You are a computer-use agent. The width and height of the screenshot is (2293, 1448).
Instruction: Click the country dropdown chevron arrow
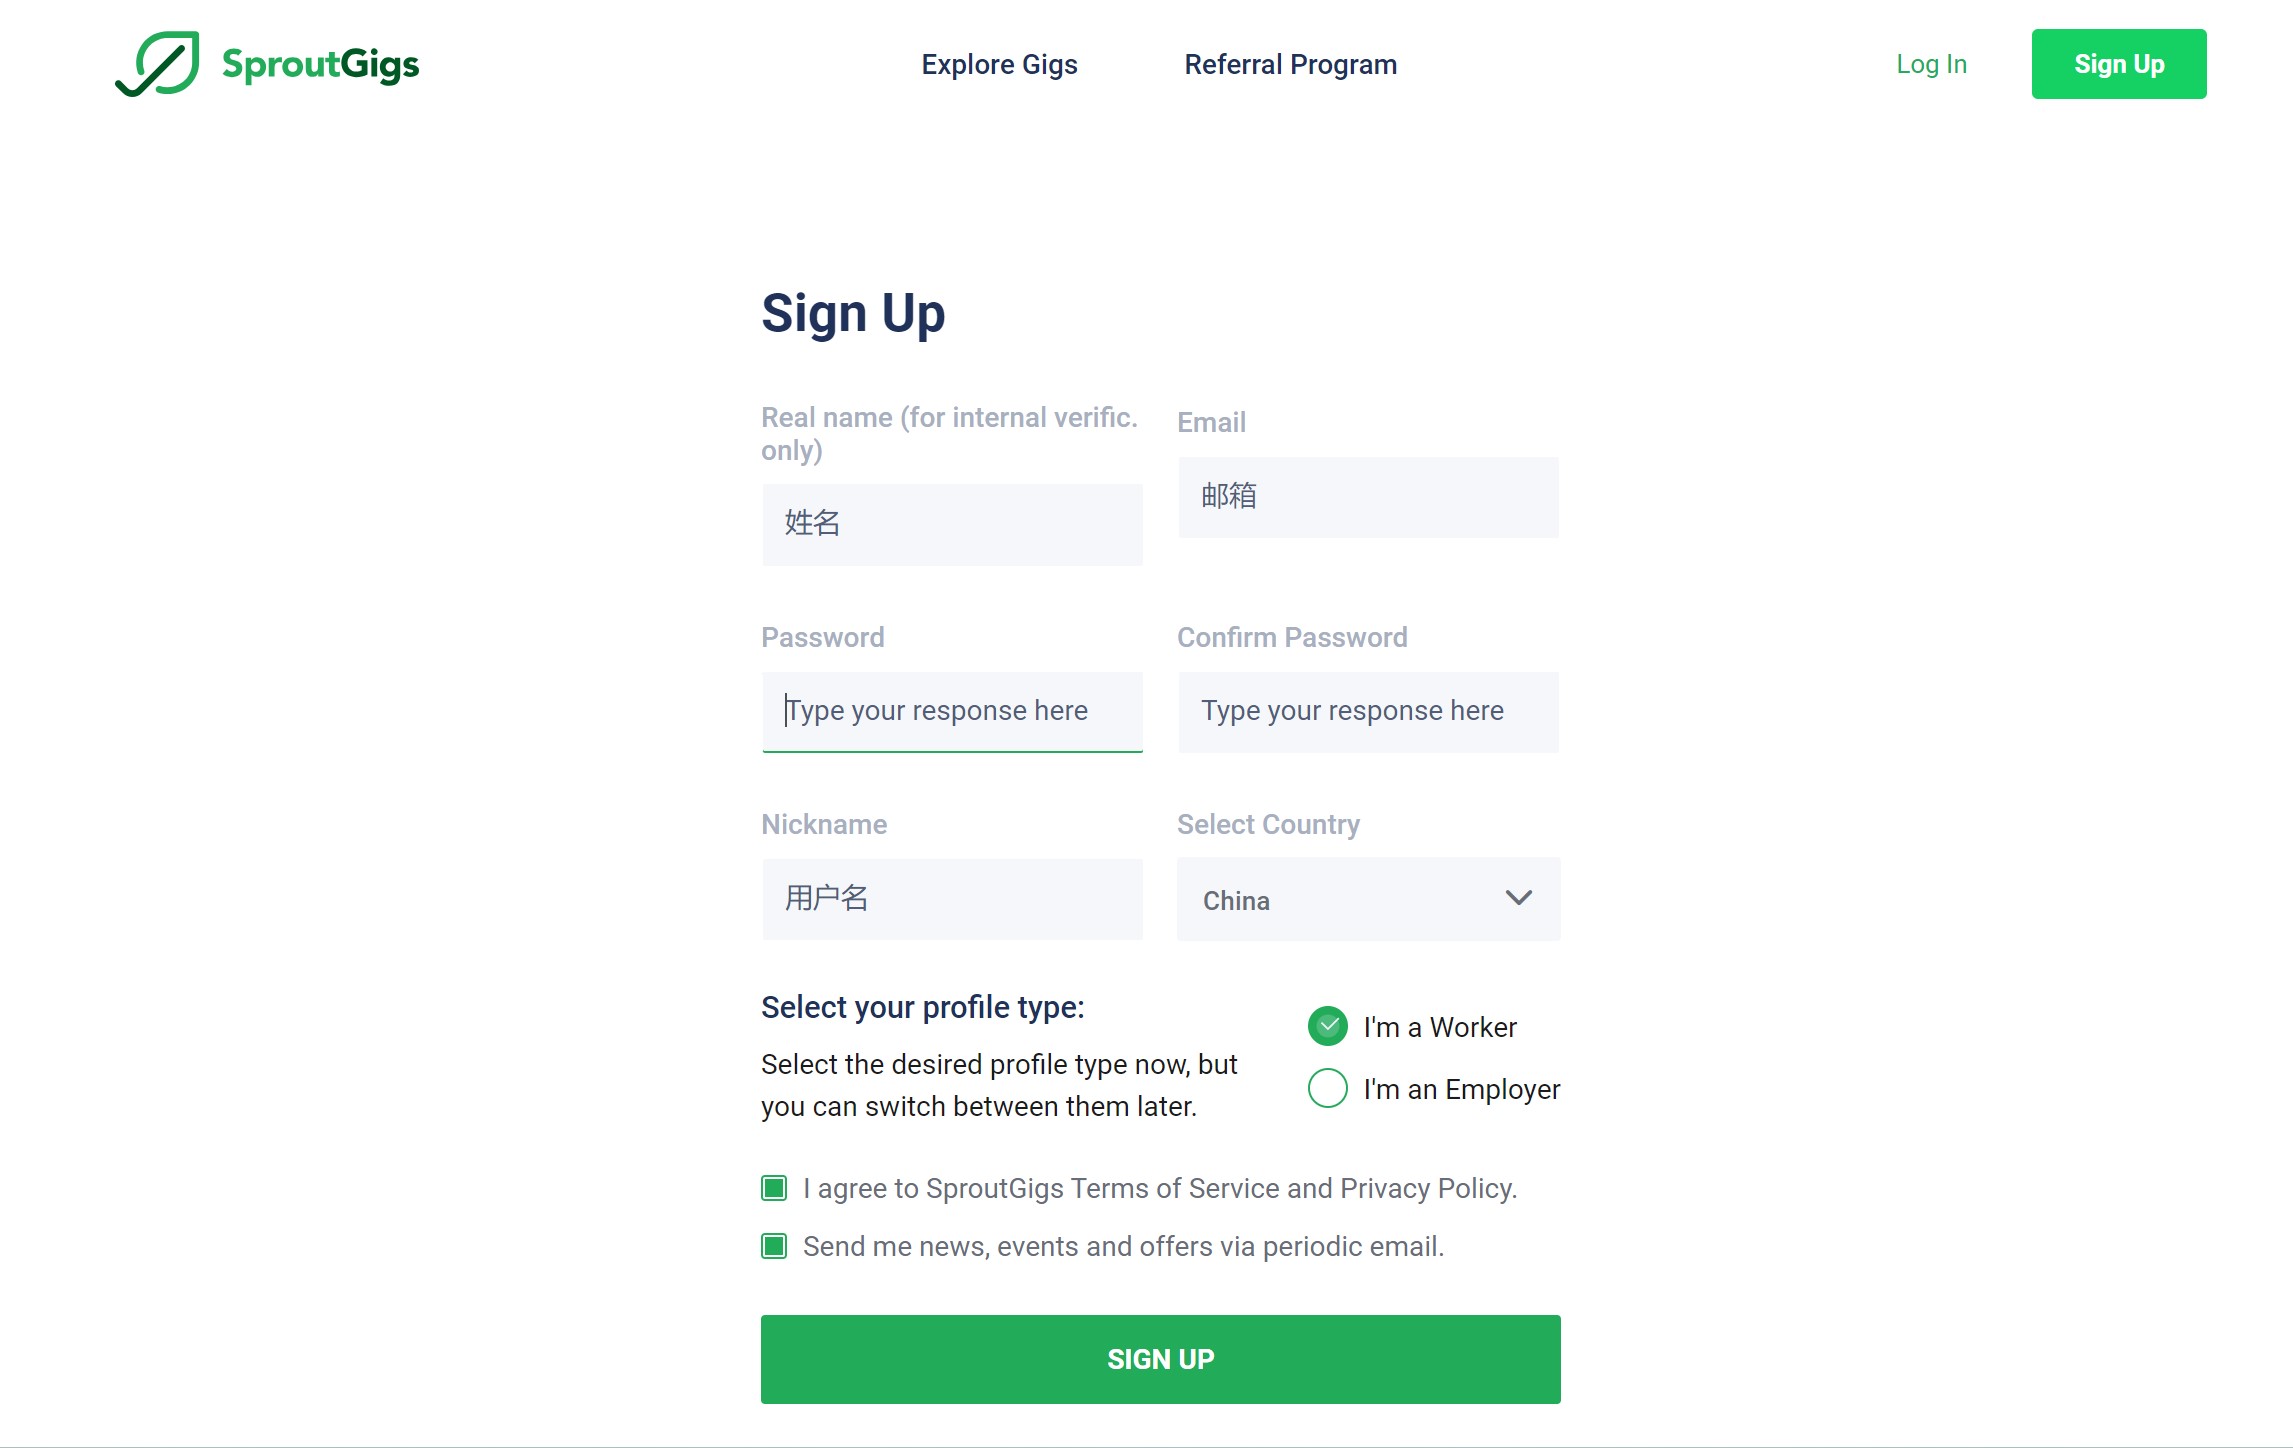pos(1518,898)
